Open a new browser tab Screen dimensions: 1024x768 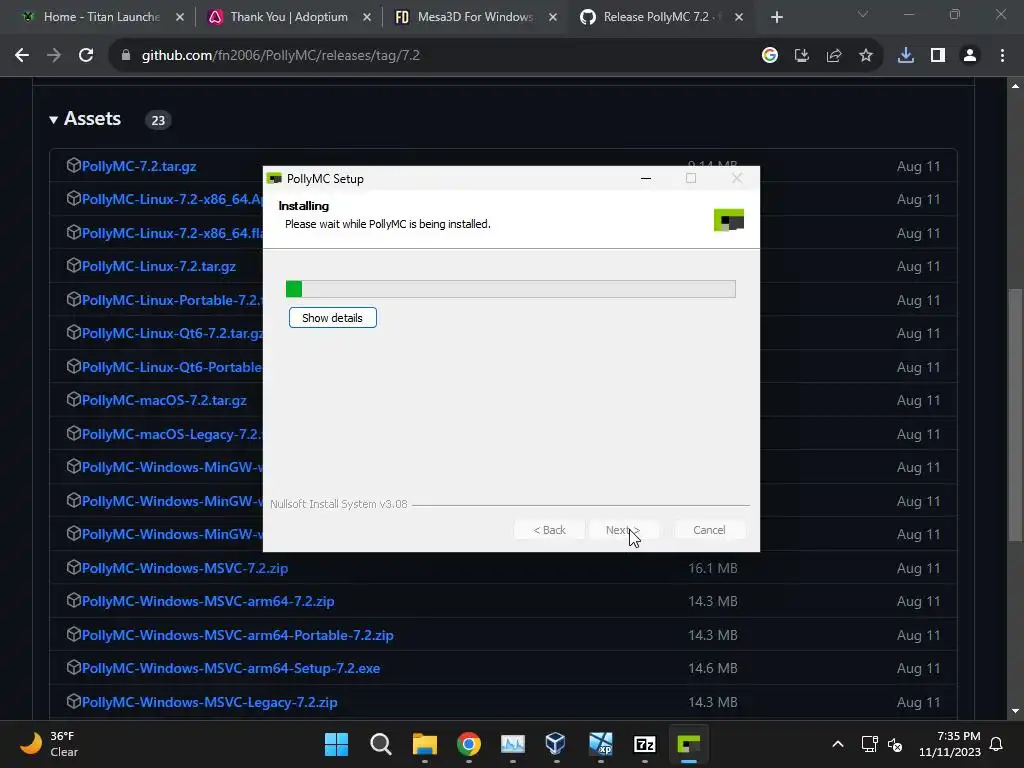tap(776, 17)
